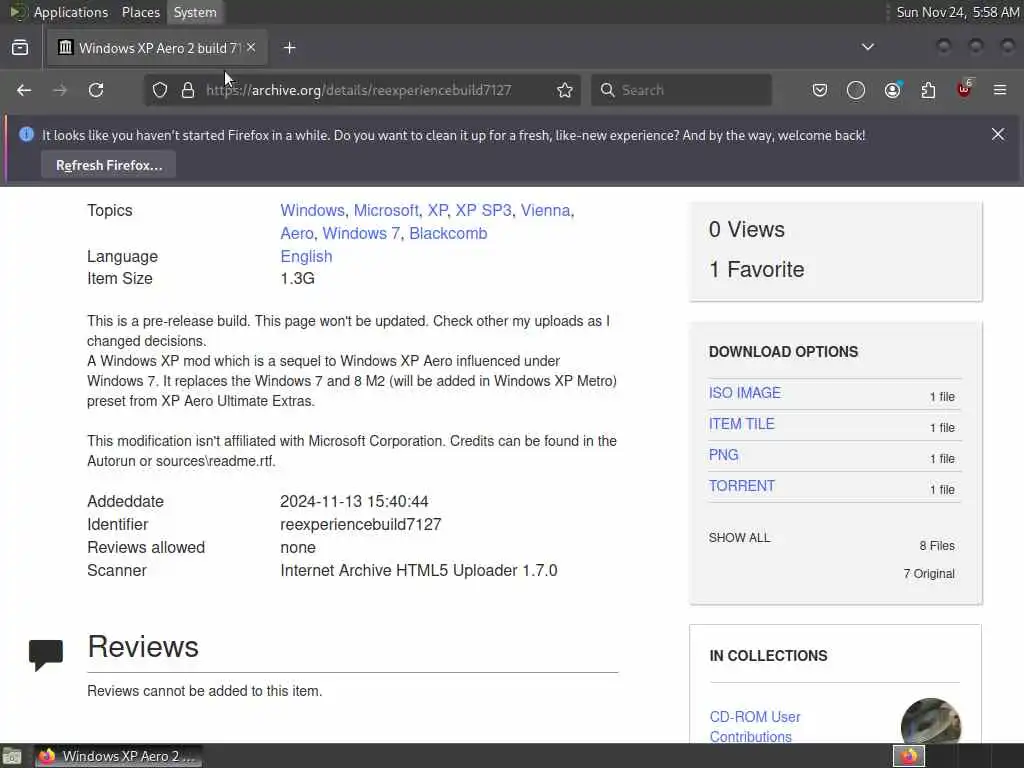Image resolution: width=1024 pixels, height=768 pixels.
Task: Open the Places menu
Action: point(140,12)
